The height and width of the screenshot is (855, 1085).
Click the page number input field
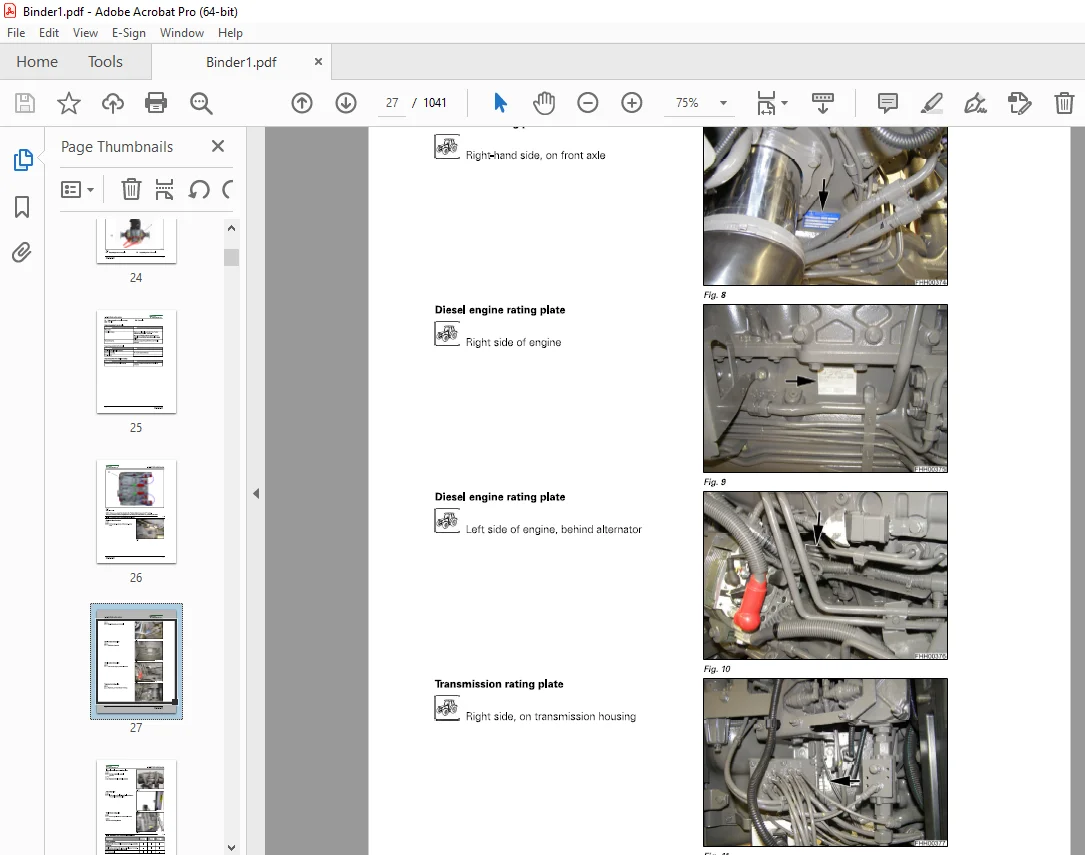(392, 103)
